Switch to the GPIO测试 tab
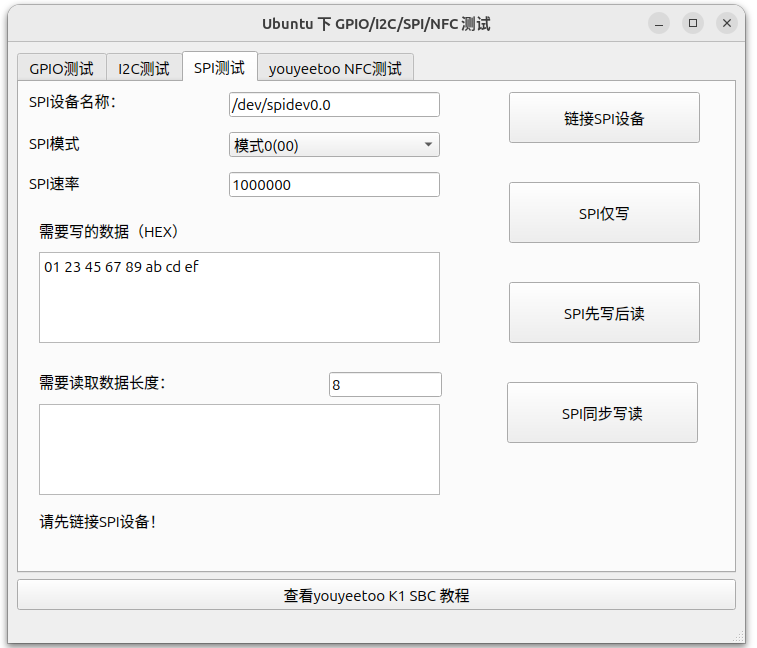757x648 pixels. click(61, 69)
